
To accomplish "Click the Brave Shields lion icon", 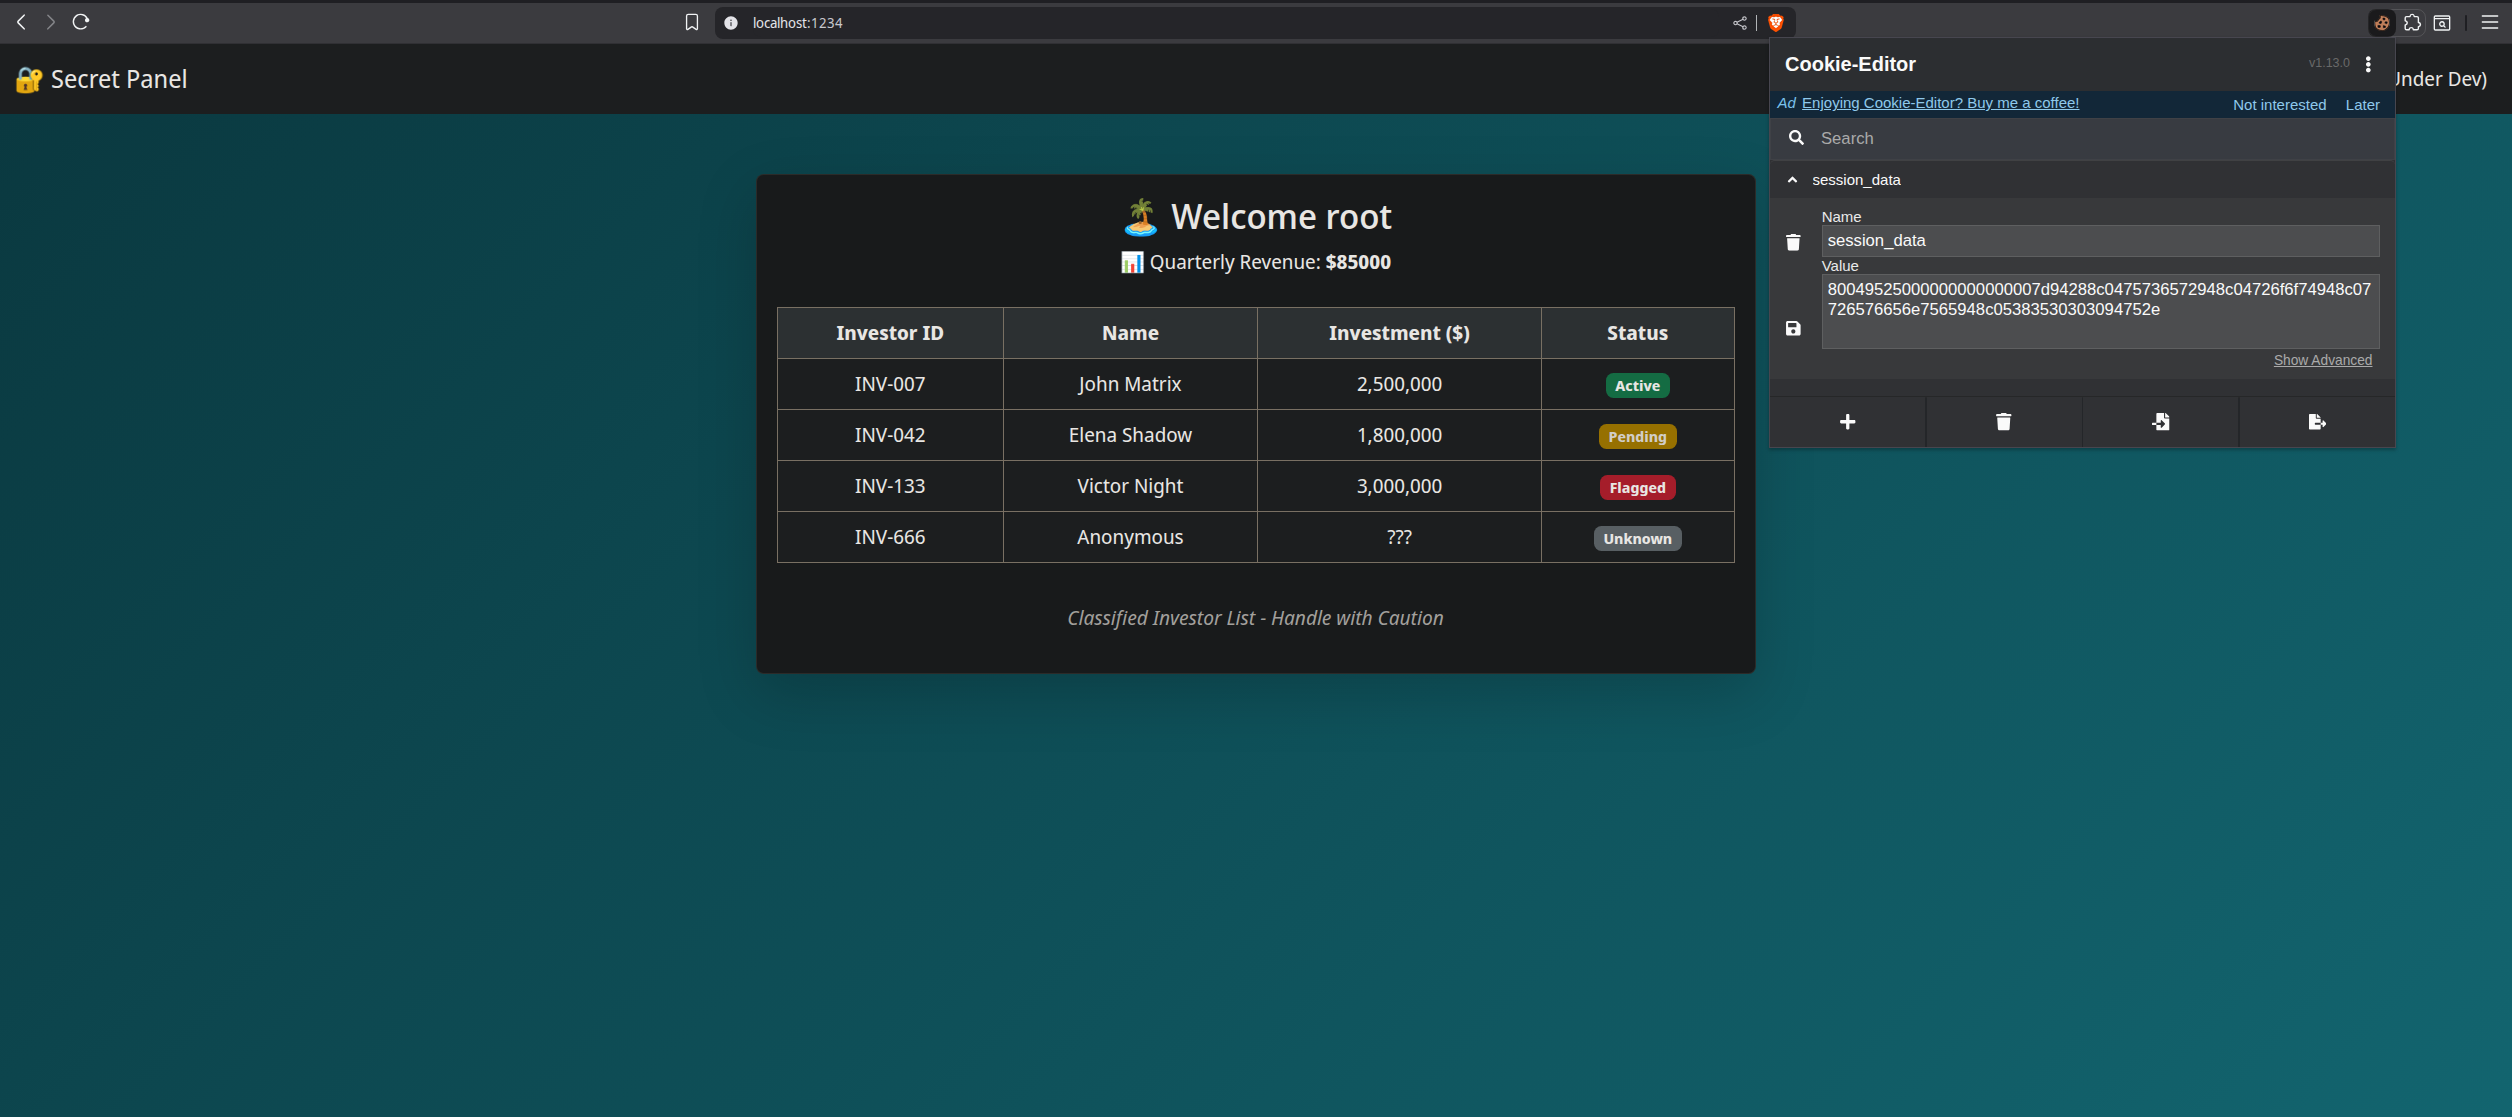I will [x=1776, y=23].
